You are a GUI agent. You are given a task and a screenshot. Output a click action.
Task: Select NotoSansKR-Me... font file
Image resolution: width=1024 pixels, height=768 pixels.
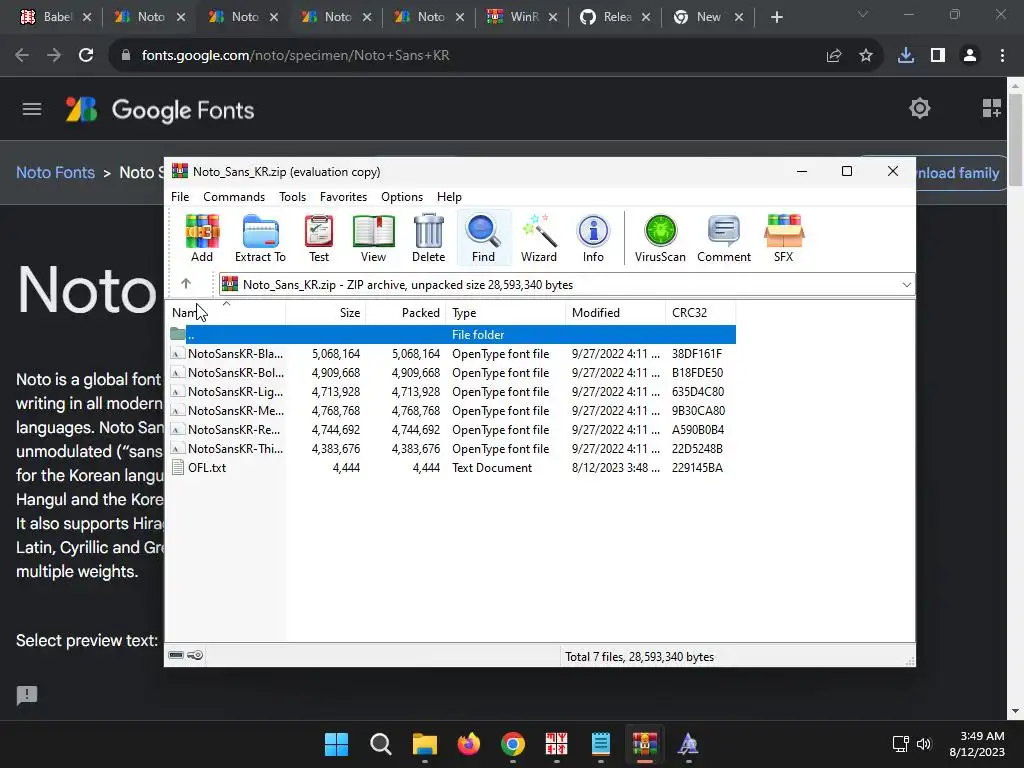pyautogui.click(x=452, y=410)
